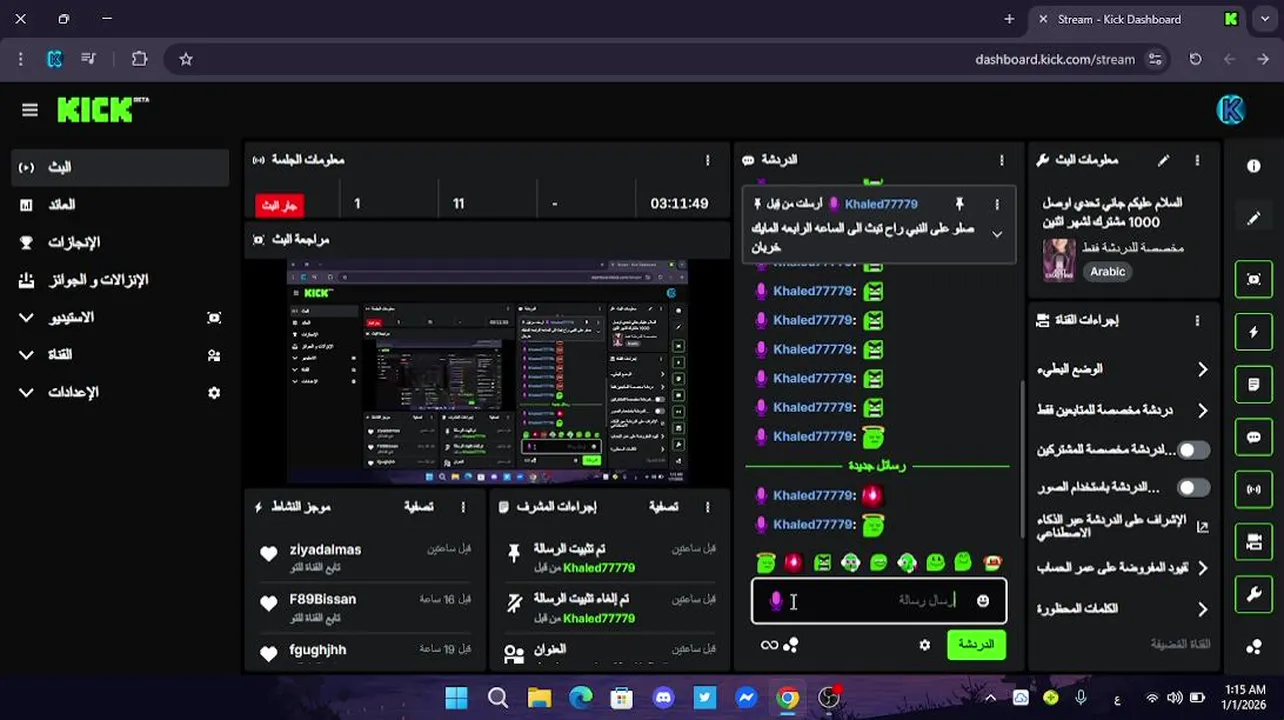This screenshot has height=720, width=1284.
Task: Toggle the camera channel actions widget icon
Action: tap(1253, 542)
